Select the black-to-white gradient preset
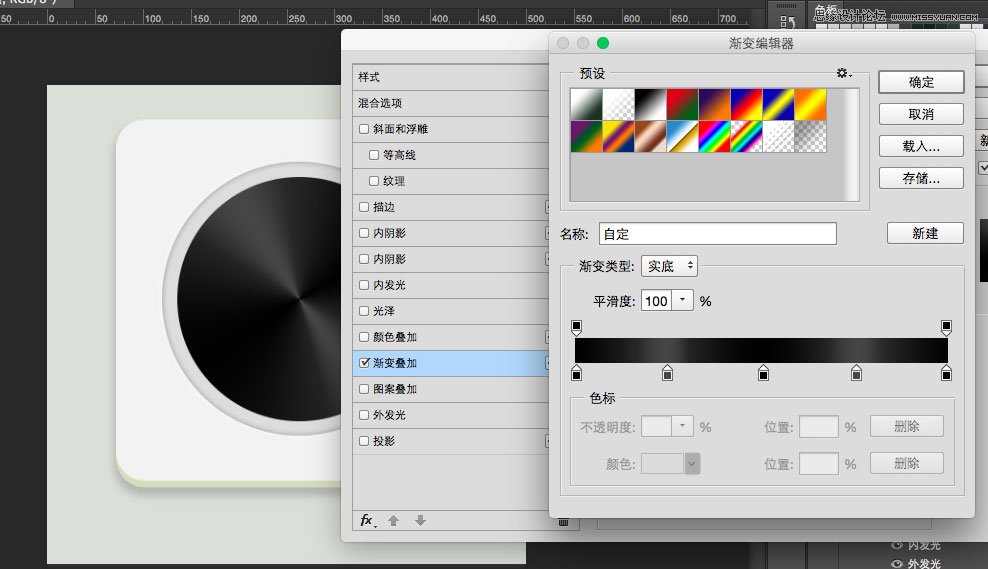Screen dimensions: 988x569 coord(650,104)
